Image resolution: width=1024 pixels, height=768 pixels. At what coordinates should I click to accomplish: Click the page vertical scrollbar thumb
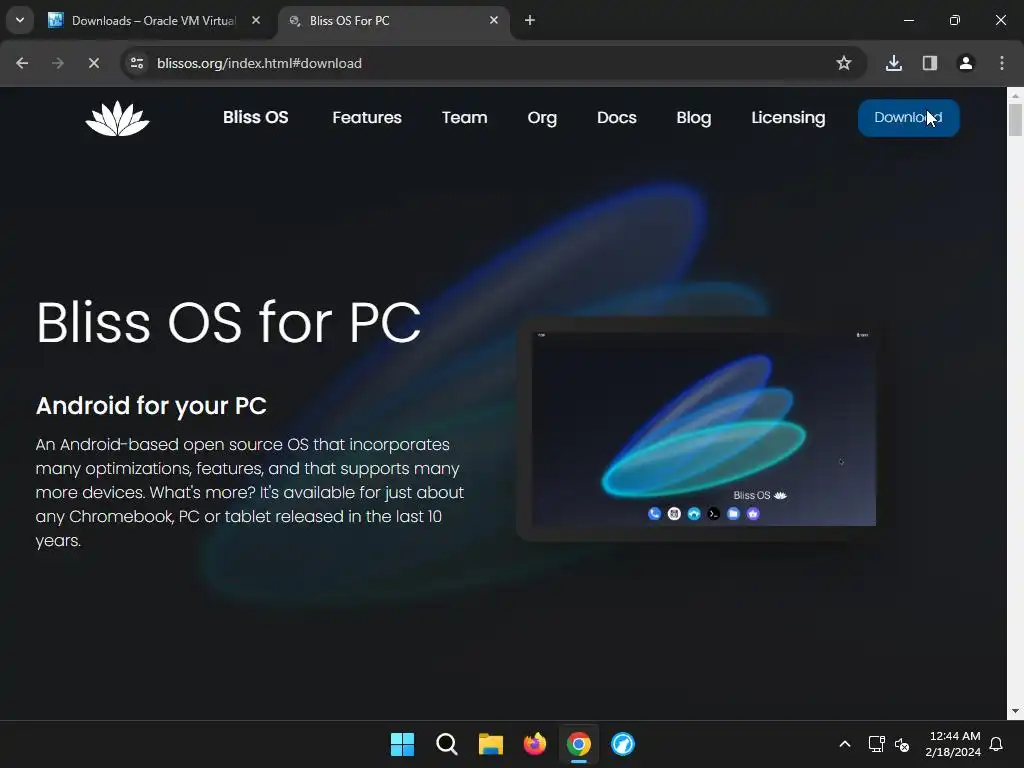(1015, 120)
